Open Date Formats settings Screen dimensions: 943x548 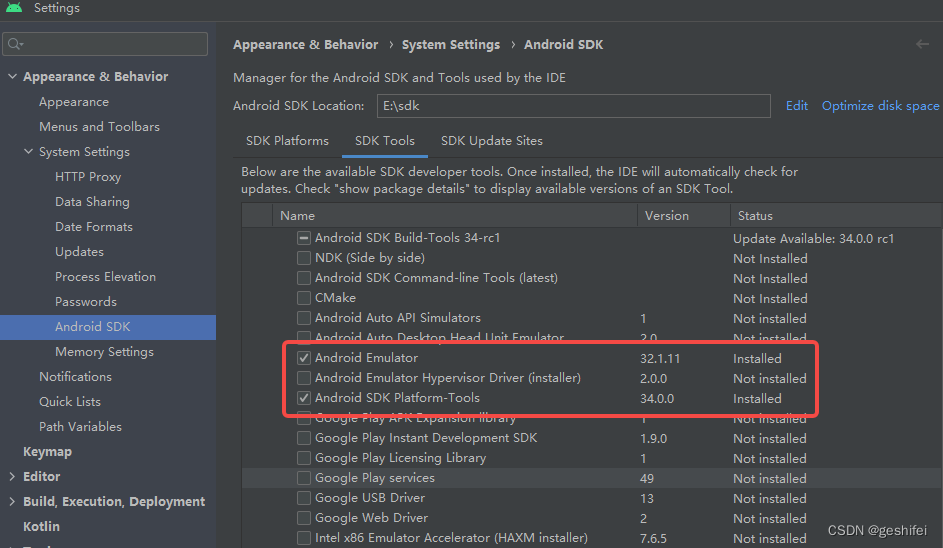tap(94, 227)
